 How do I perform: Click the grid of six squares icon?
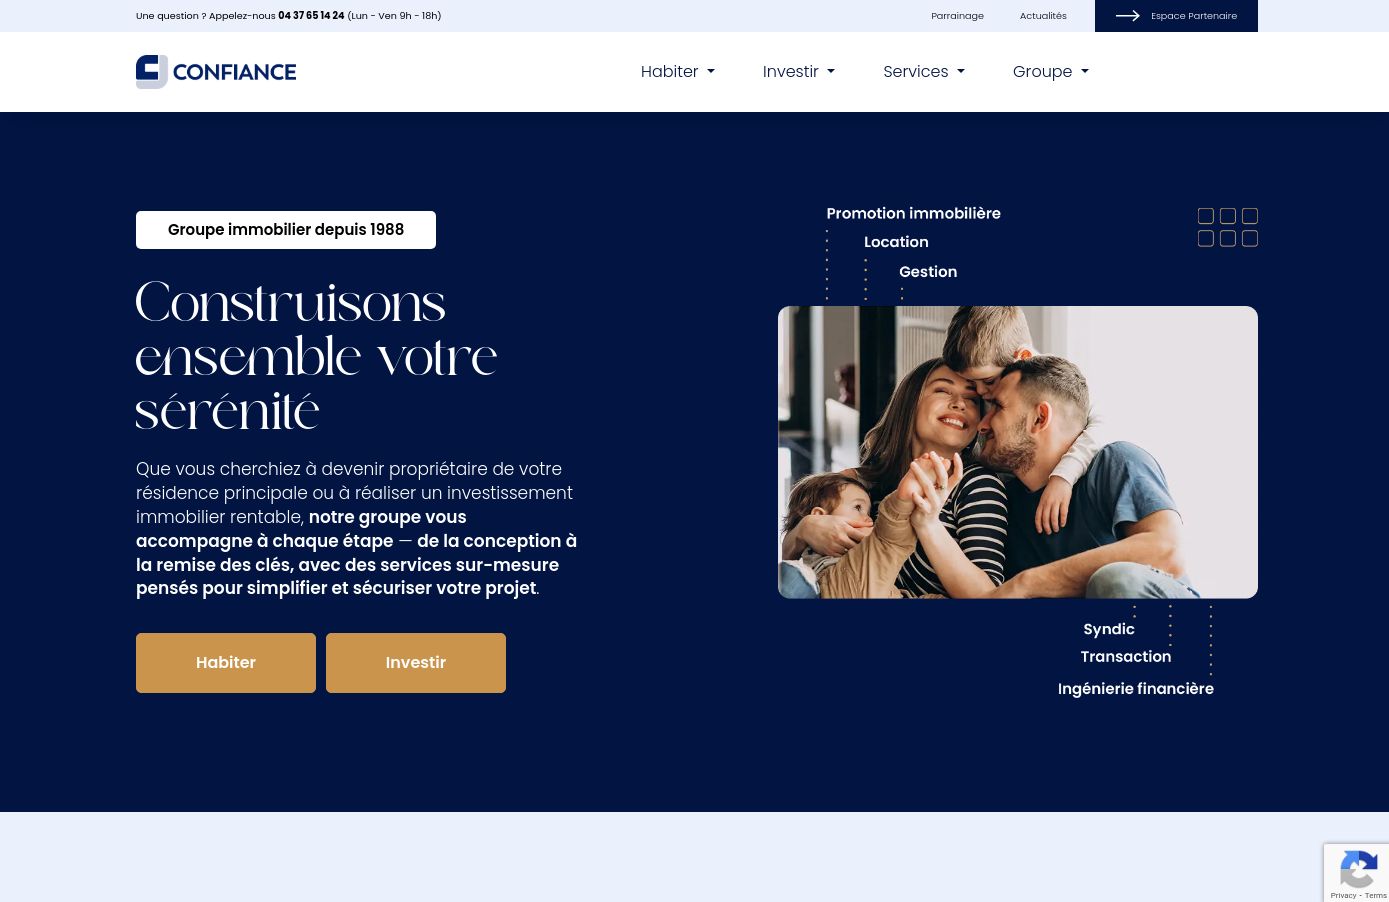pos(1228,227)
